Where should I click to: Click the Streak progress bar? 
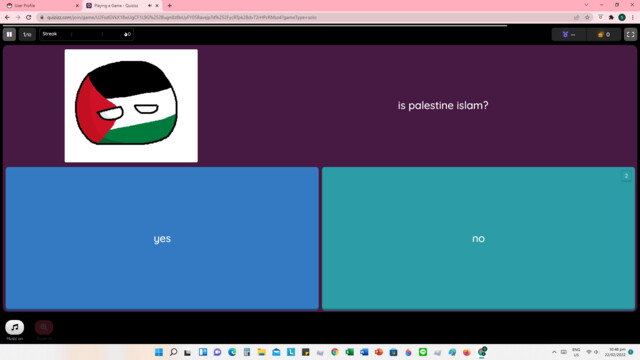click(x=87, y=34)
